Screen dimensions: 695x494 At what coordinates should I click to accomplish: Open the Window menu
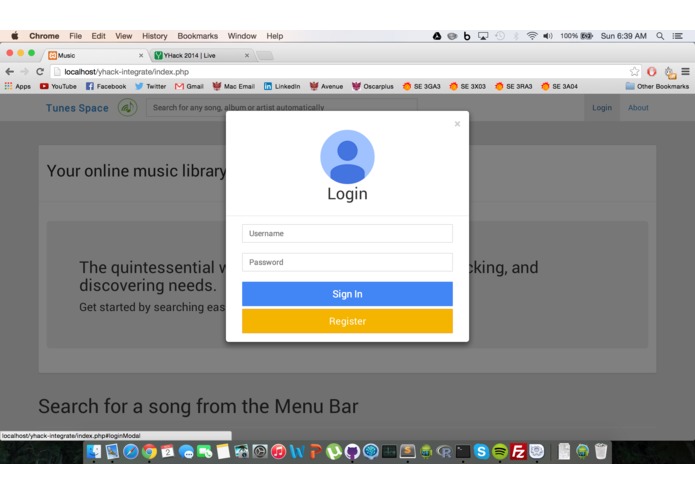pos(242,36)
